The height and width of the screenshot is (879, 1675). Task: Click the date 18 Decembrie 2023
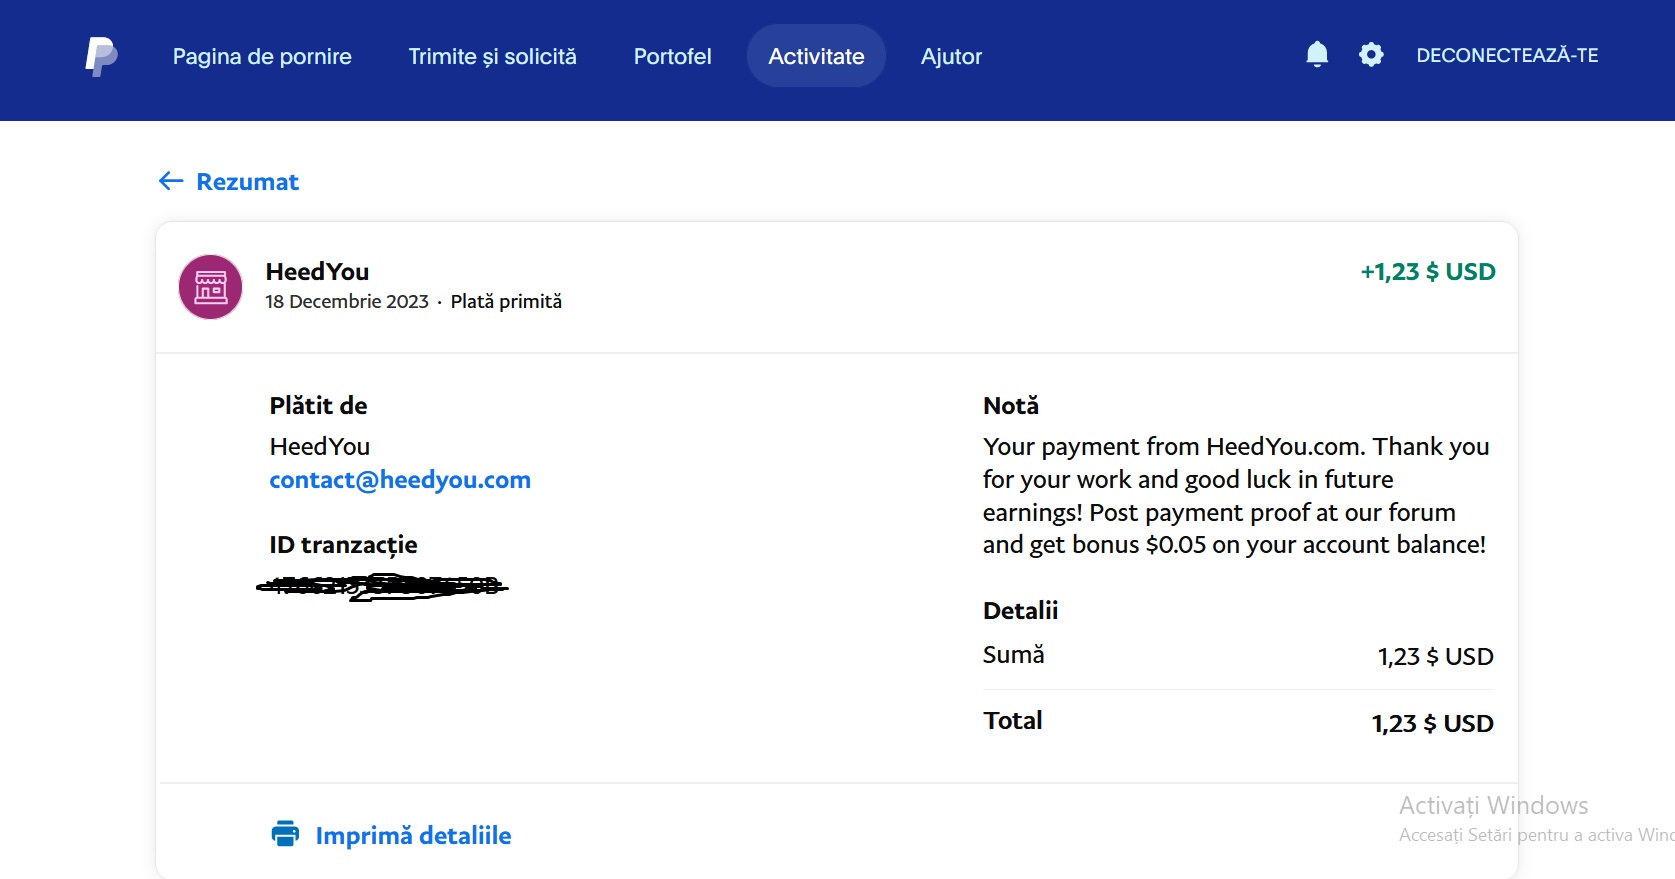[347, 301]
